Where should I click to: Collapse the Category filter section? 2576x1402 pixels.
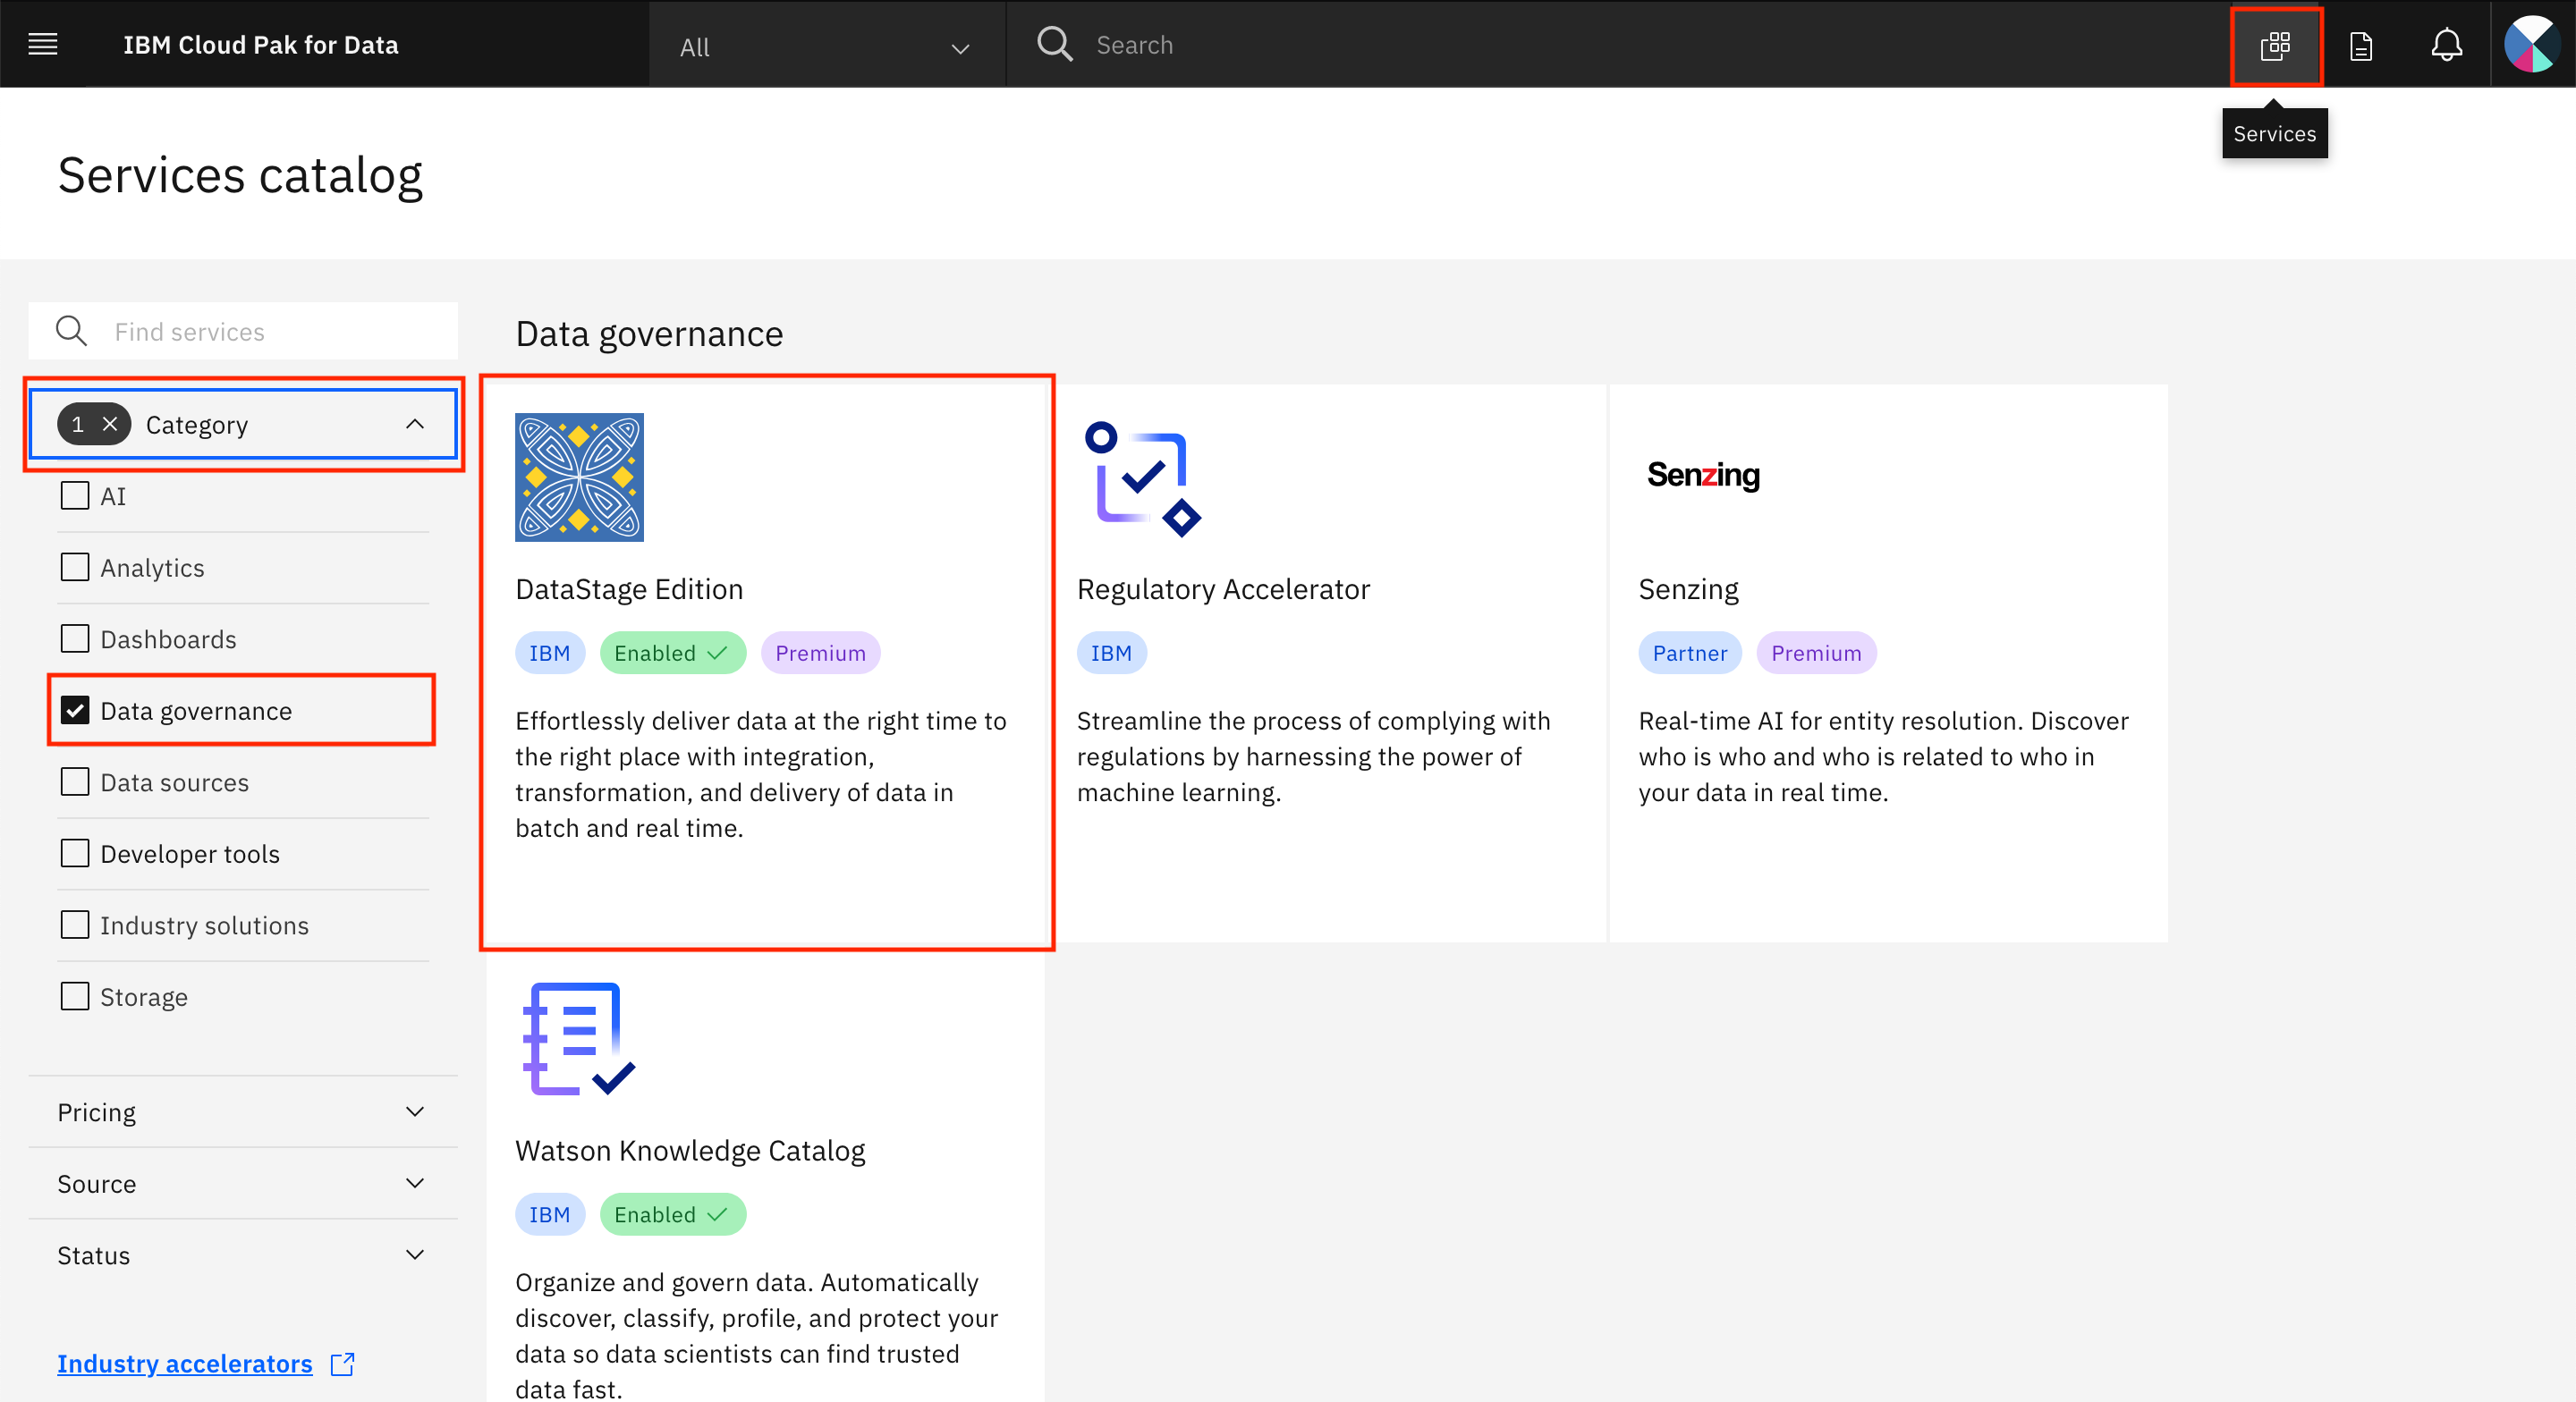pos(415,424)
